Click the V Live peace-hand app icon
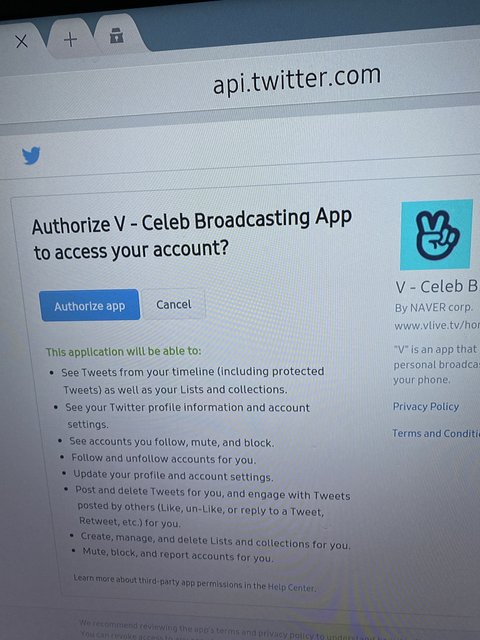The height and width of the screenshot is (640, 480). 436,234
